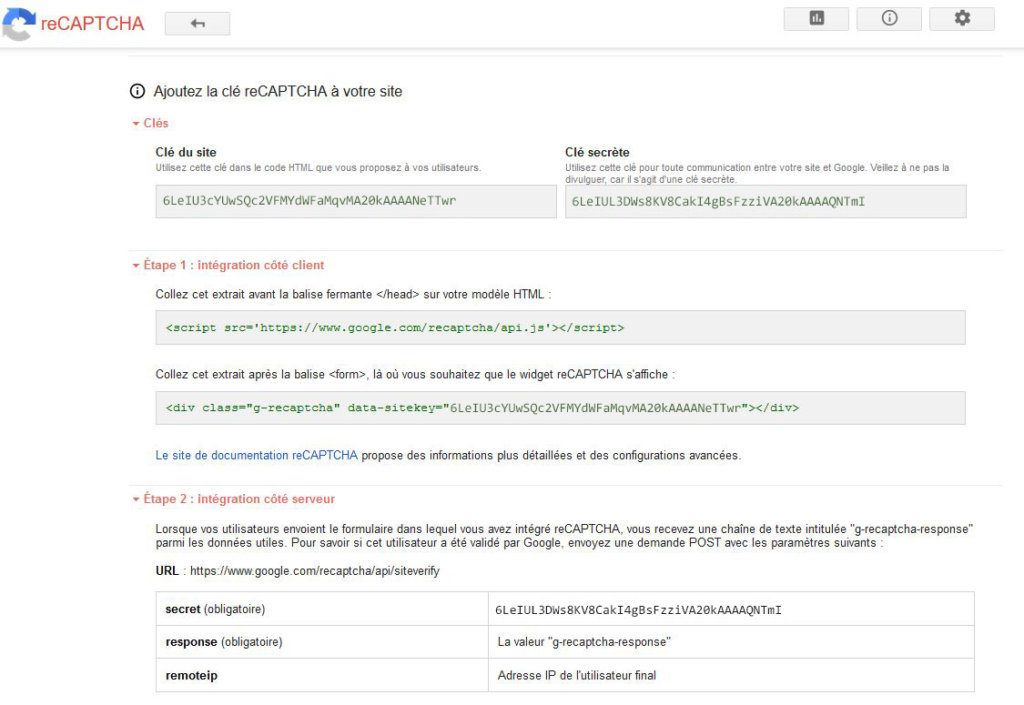Image resolution: width=1024 pixels, height=705 pixels.
Task: Click info icon beside 'Ajoutez la clé reCAPTCHA'
Action: tap(137, 91)
